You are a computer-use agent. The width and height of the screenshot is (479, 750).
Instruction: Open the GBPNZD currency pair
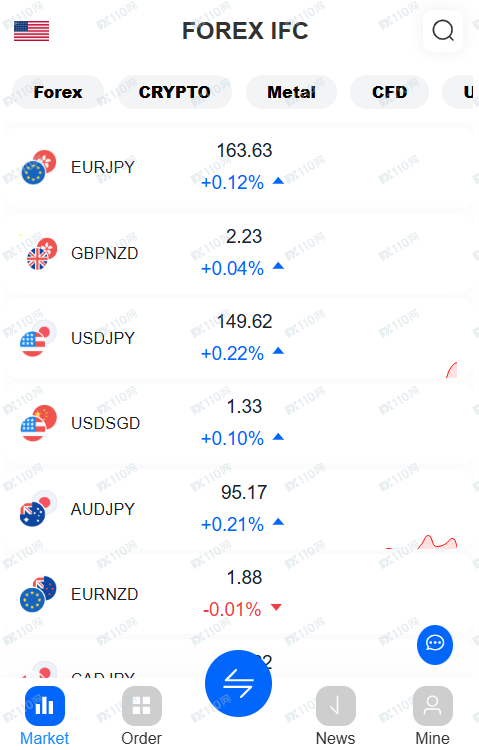pos(238,252)
